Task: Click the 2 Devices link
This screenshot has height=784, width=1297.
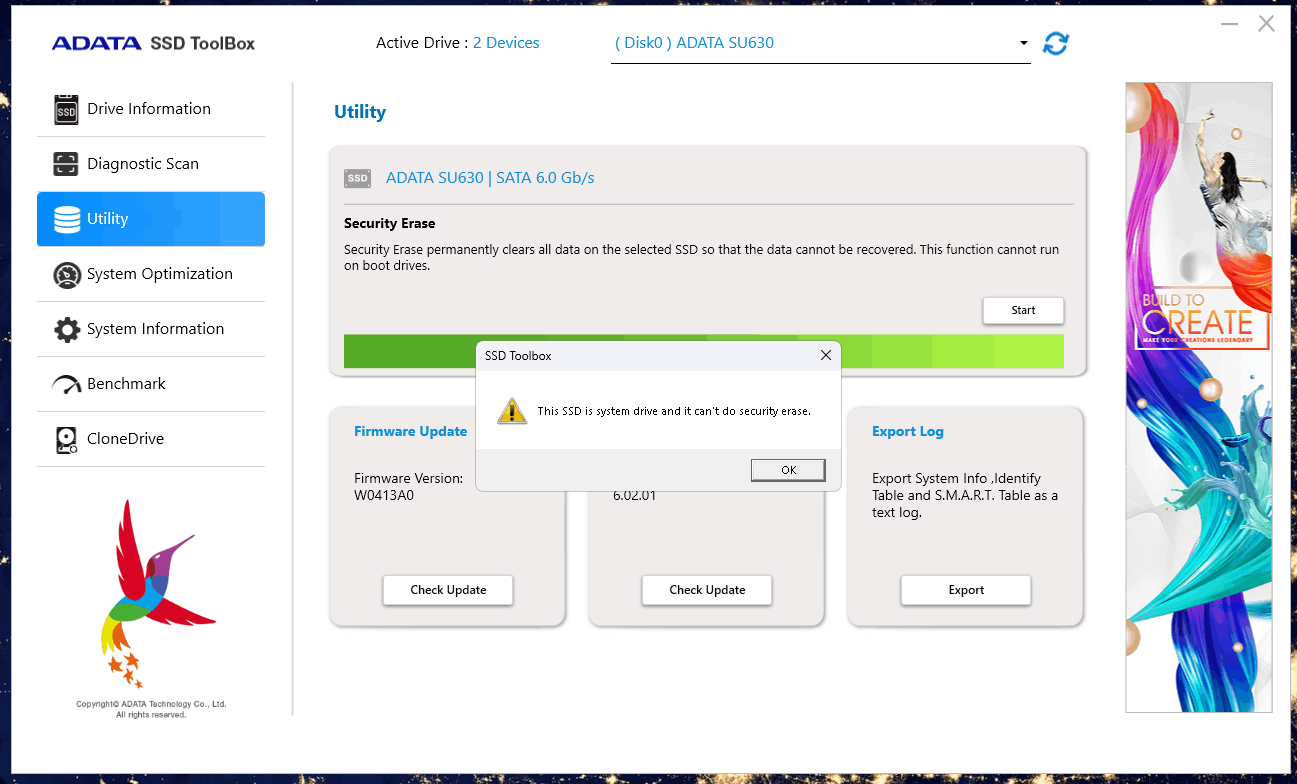Action: (506, 43)
